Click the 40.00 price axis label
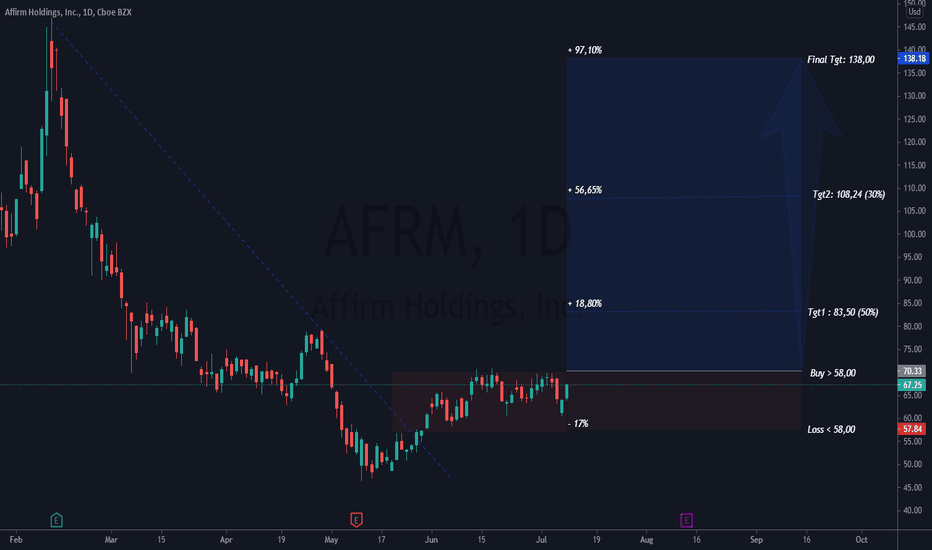Image resolution: width=932 pixels, height=550 pixels. click(x=914, y=511)
